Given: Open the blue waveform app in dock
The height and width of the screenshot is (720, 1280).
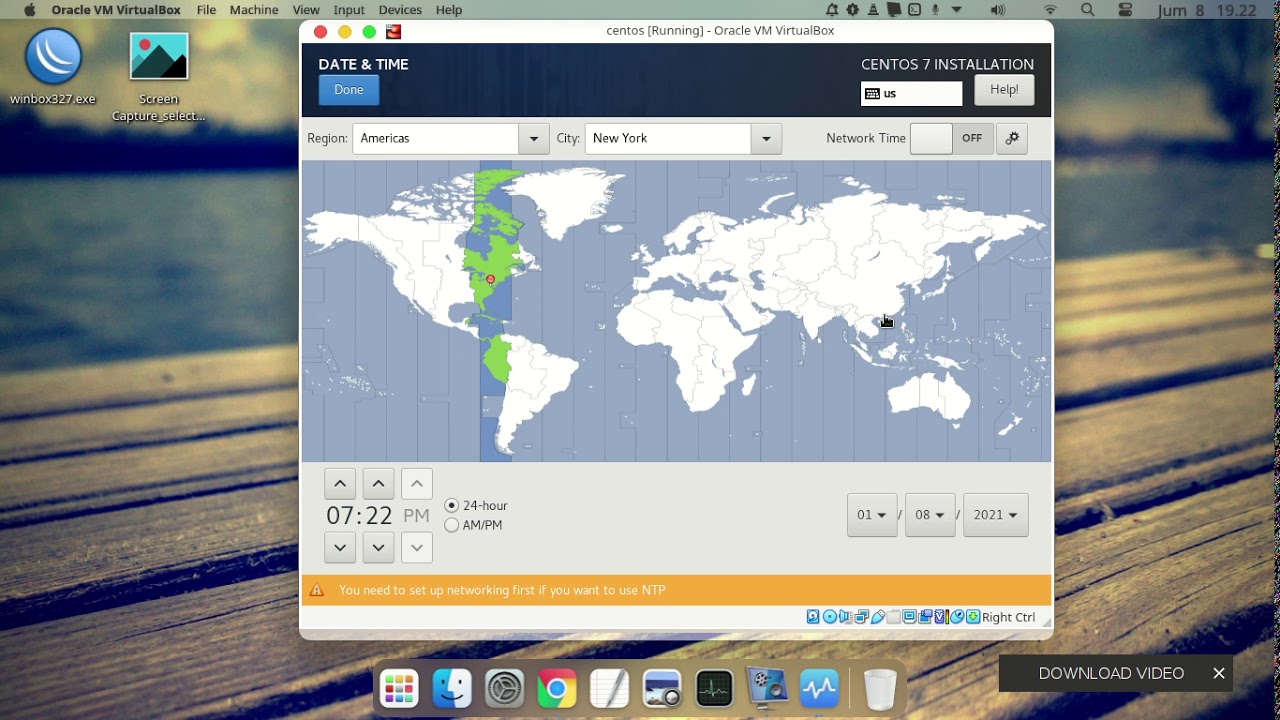Looking at the screenshot, I should click(x=819, y=689).
